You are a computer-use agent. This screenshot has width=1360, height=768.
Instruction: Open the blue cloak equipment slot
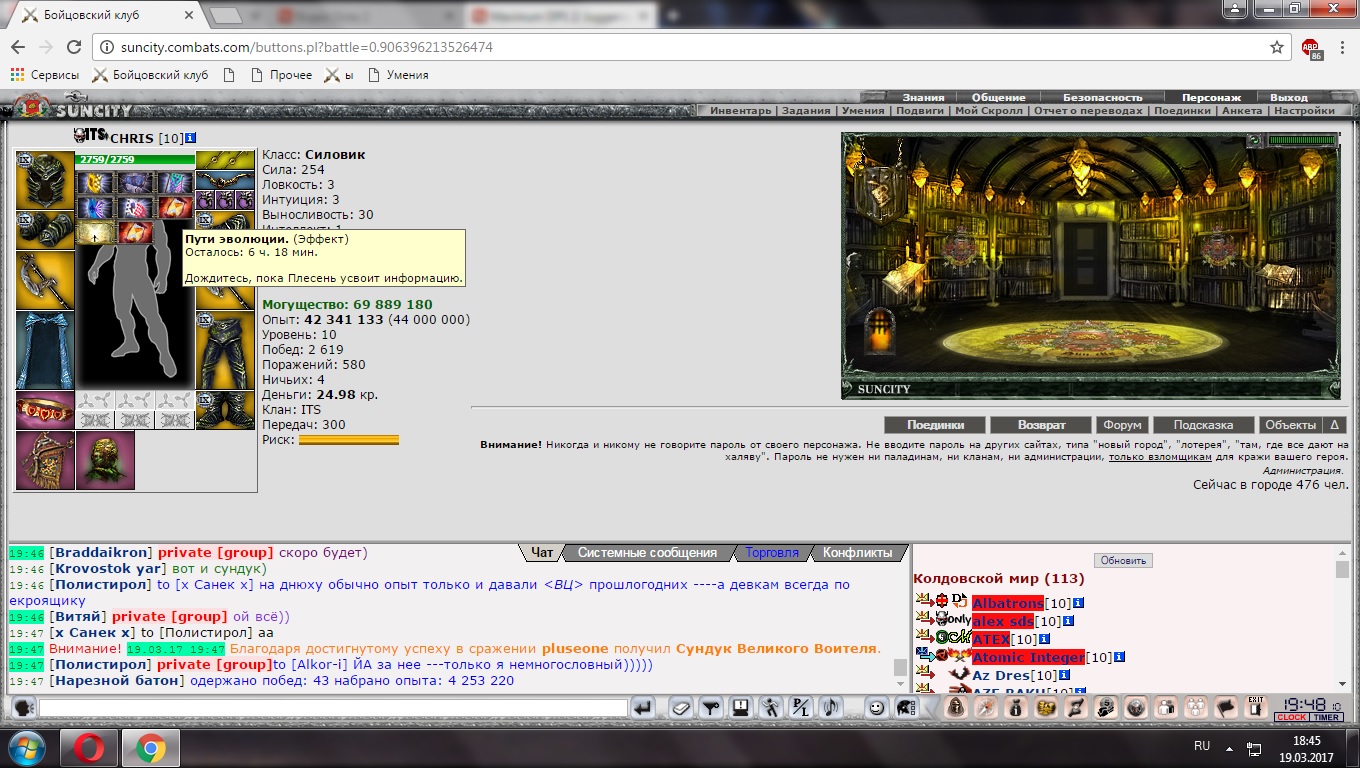[45, 350]
